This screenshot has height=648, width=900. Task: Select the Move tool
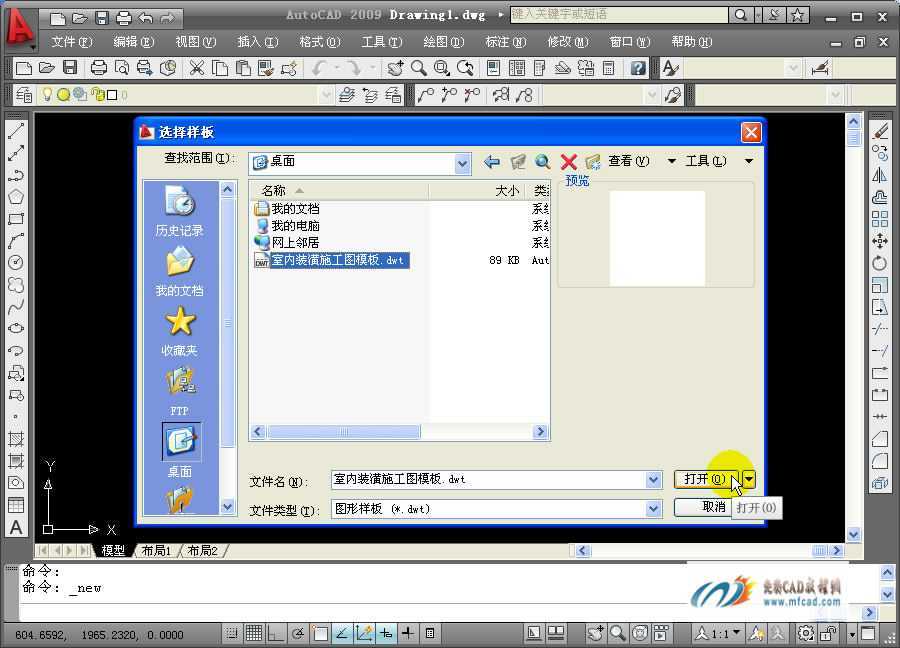click(x=880, y=241)
